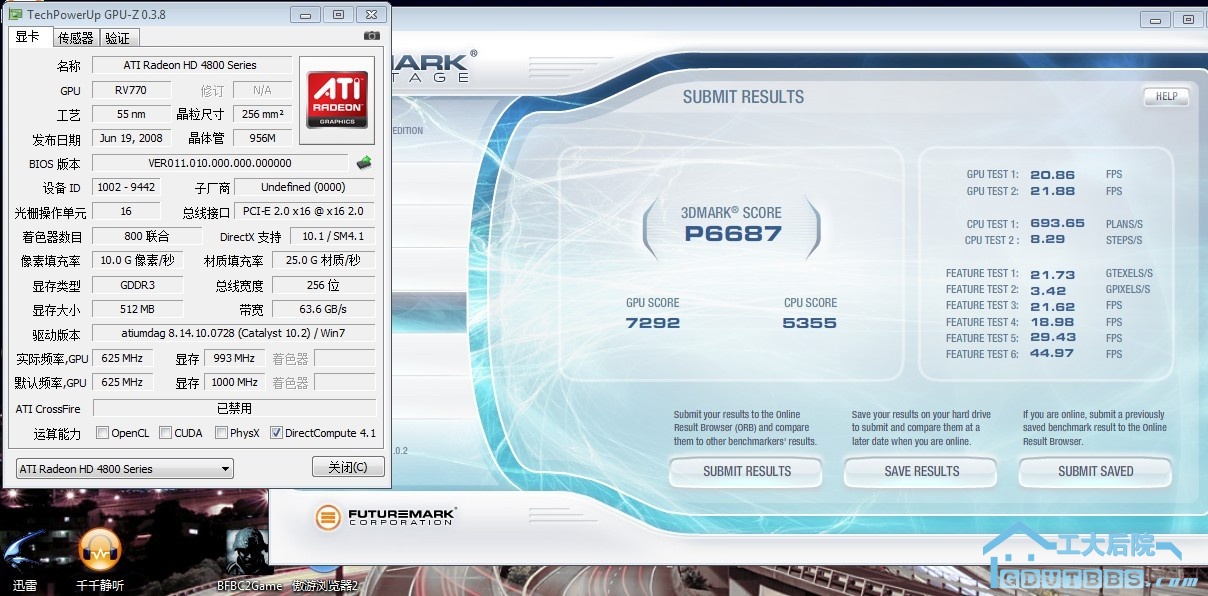
Task: Open the ATI Radeon HD 4800 Series dropdown
Action: coord(124,468)
